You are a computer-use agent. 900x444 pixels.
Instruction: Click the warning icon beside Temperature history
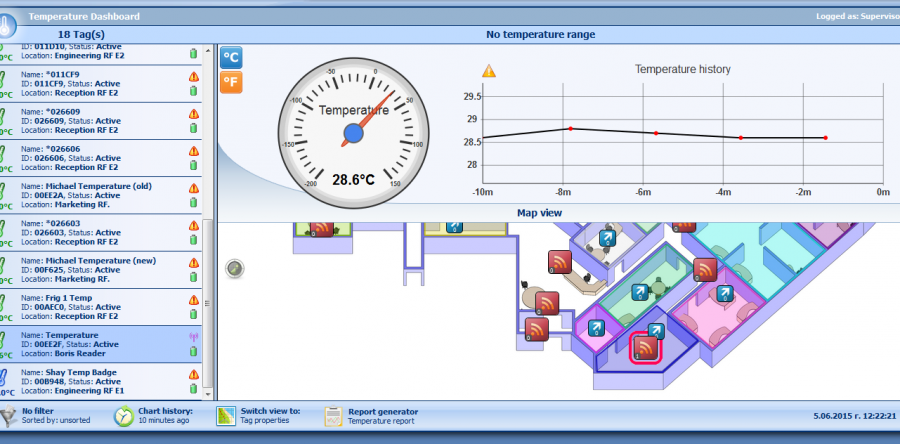488,71
